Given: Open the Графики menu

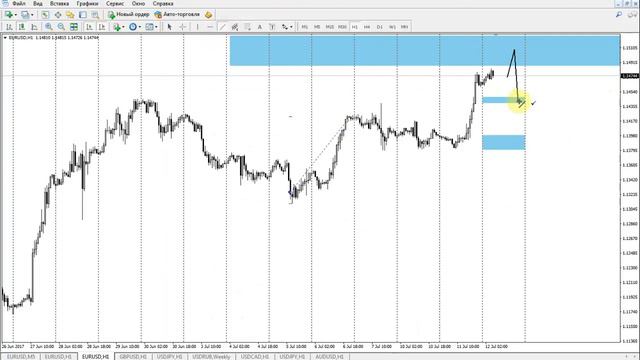Looking at the screenshot, I should click(x=87, y=4).
